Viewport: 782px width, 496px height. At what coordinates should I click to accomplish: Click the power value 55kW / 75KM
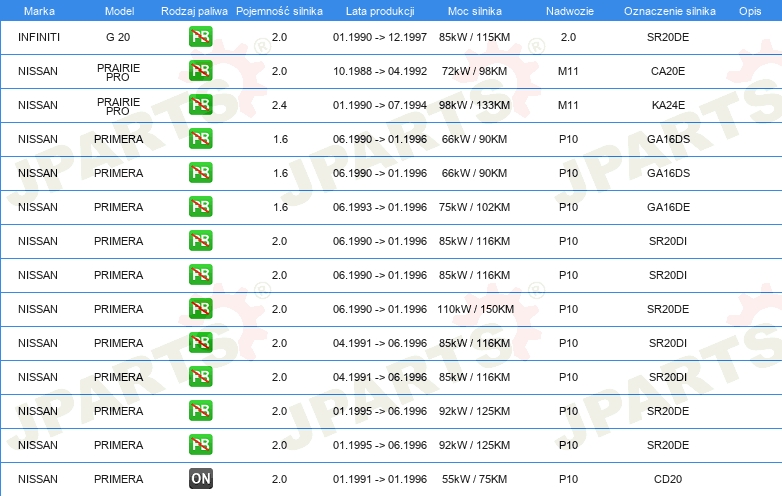pyautogui.click(x=474, y=479)
